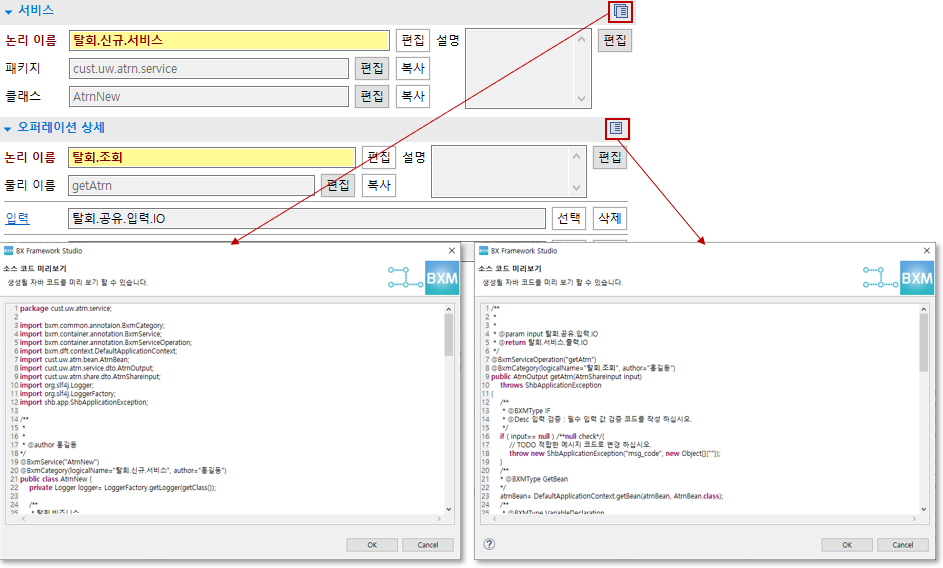Click operation logical name field 탈회.조회
This screenshot has width=943, height=568.
click(212, 158)
